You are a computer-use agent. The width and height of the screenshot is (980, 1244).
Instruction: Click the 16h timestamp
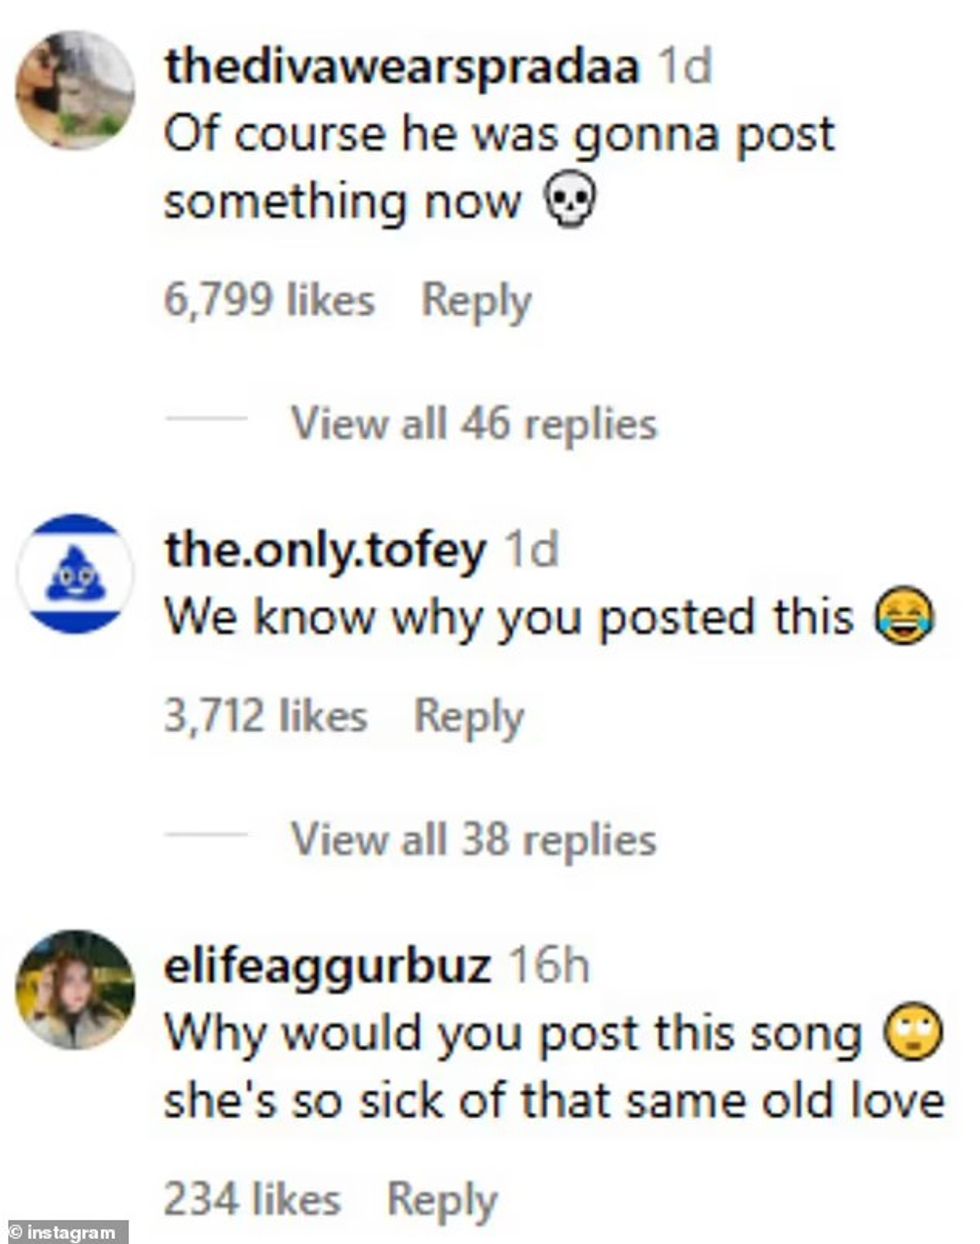[549, 966]
